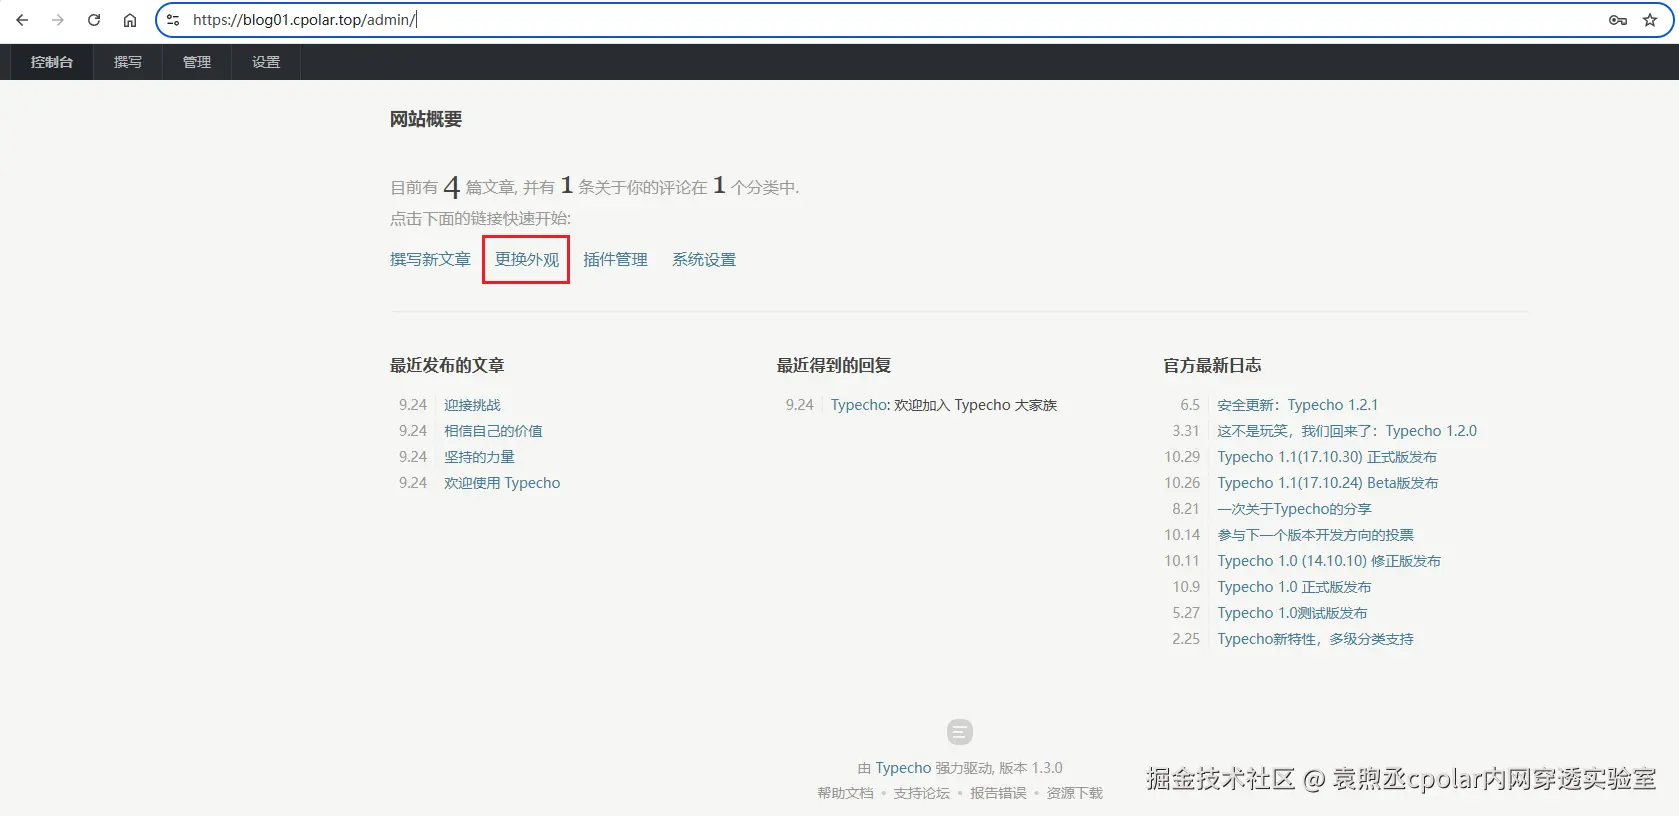Click the 点击下面的链接快速开始 text

(x=480, y=219)
